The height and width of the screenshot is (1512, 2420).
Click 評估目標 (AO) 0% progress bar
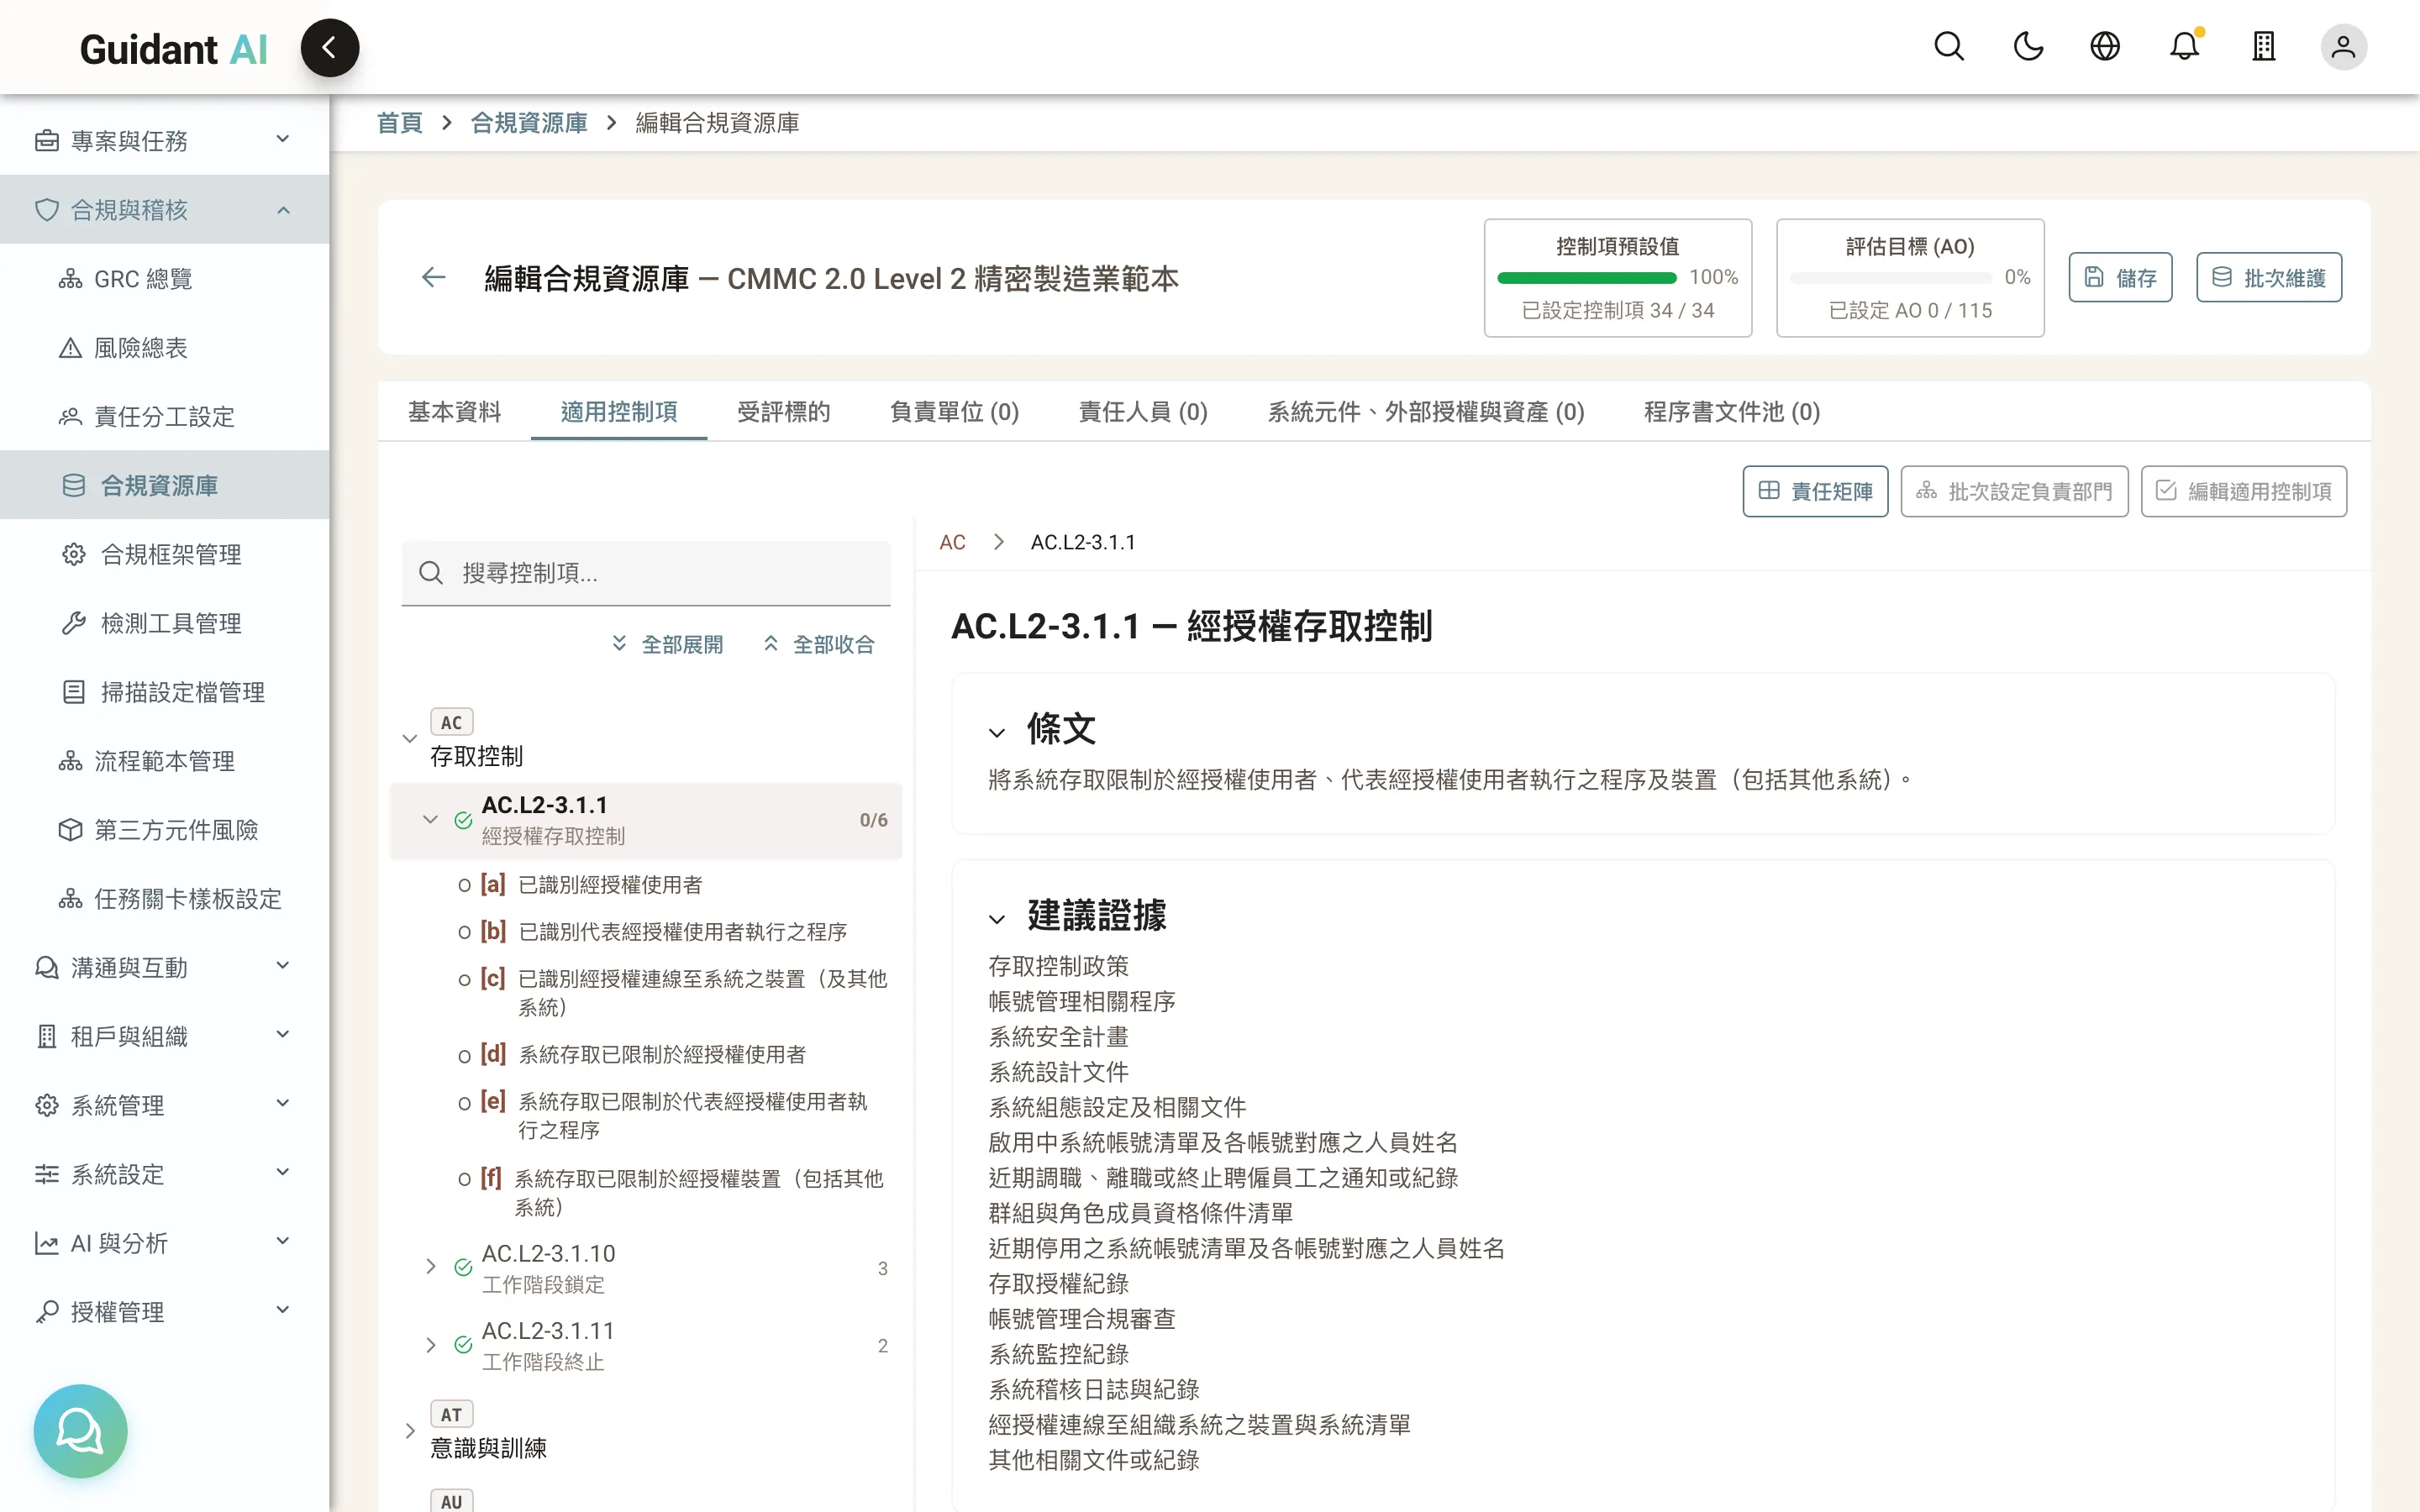click(1891, 278)
